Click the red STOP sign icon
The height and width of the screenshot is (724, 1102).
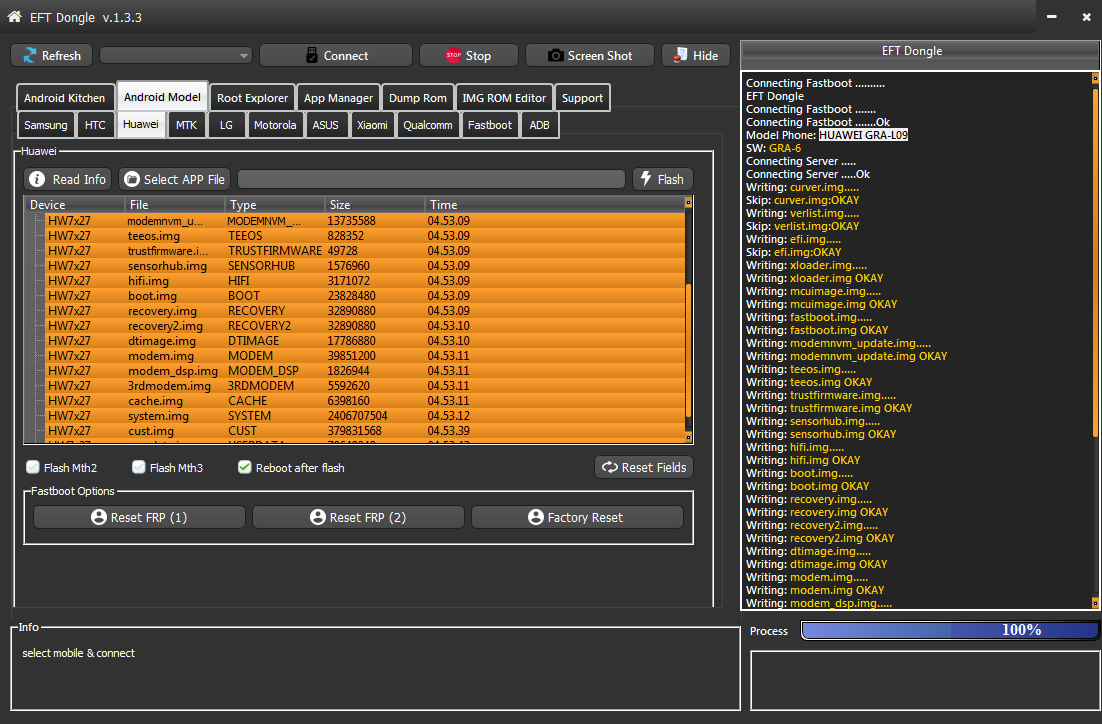pos(453,55)
